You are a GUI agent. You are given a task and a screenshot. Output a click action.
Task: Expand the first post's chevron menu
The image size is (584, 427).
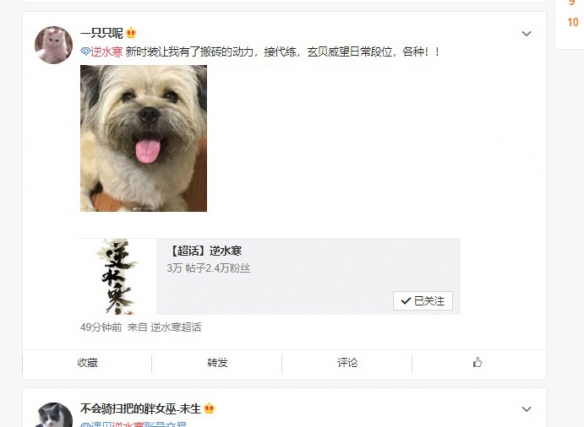point(526,34)
